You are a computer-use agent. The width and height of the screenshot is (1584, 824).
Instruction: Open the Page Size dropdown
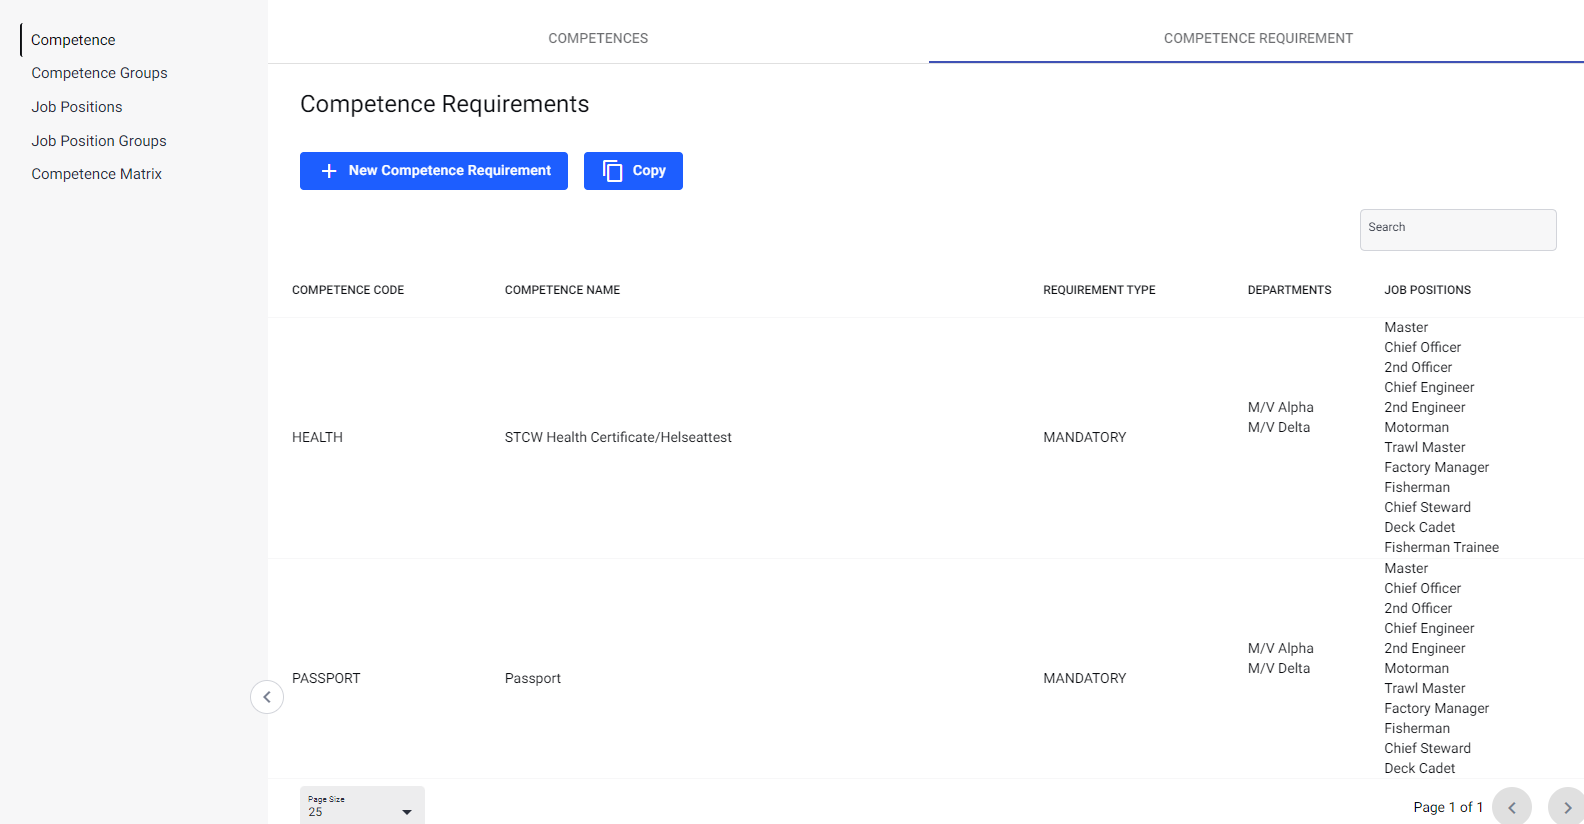pos(362,806)
